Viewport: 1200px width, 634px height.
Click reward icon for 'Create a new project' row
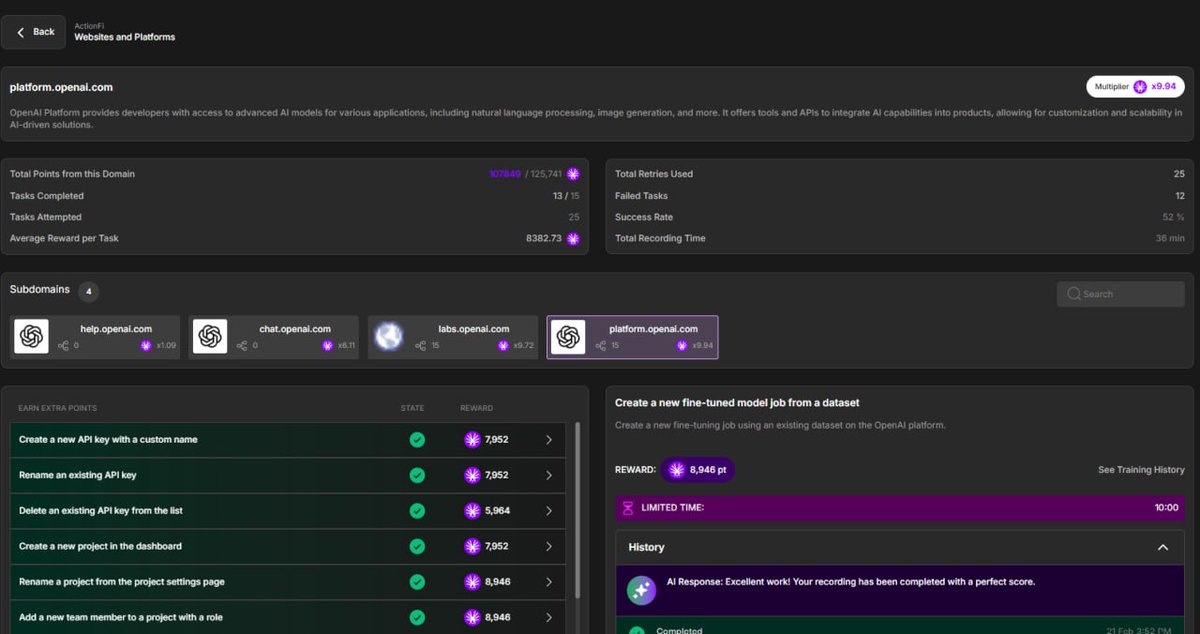pos(472,546)
